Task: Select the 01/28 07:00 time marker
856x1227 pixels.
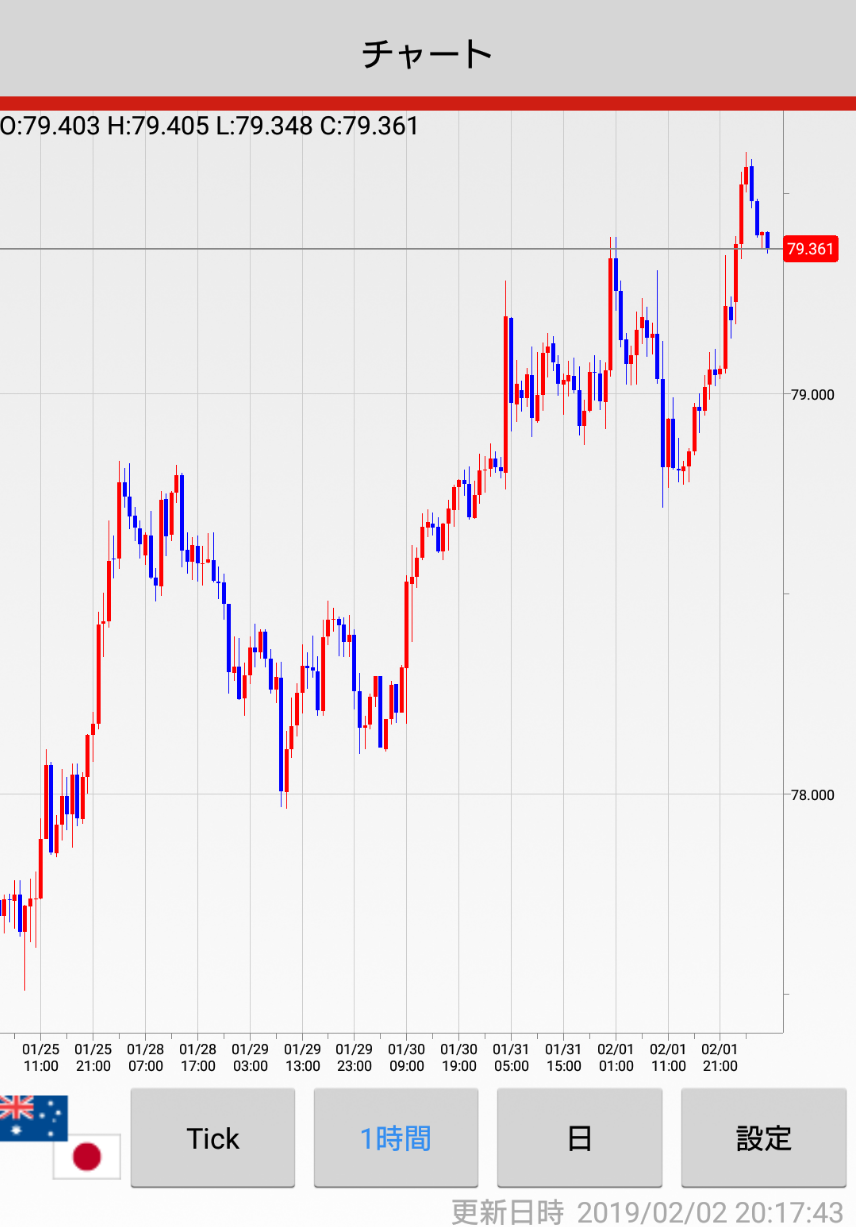Action: click(145, 1057)
